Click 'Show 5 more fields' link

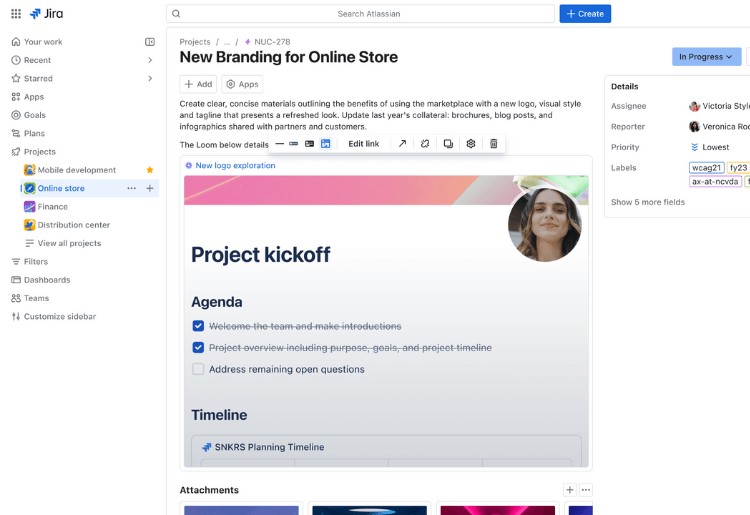[648, 202]
